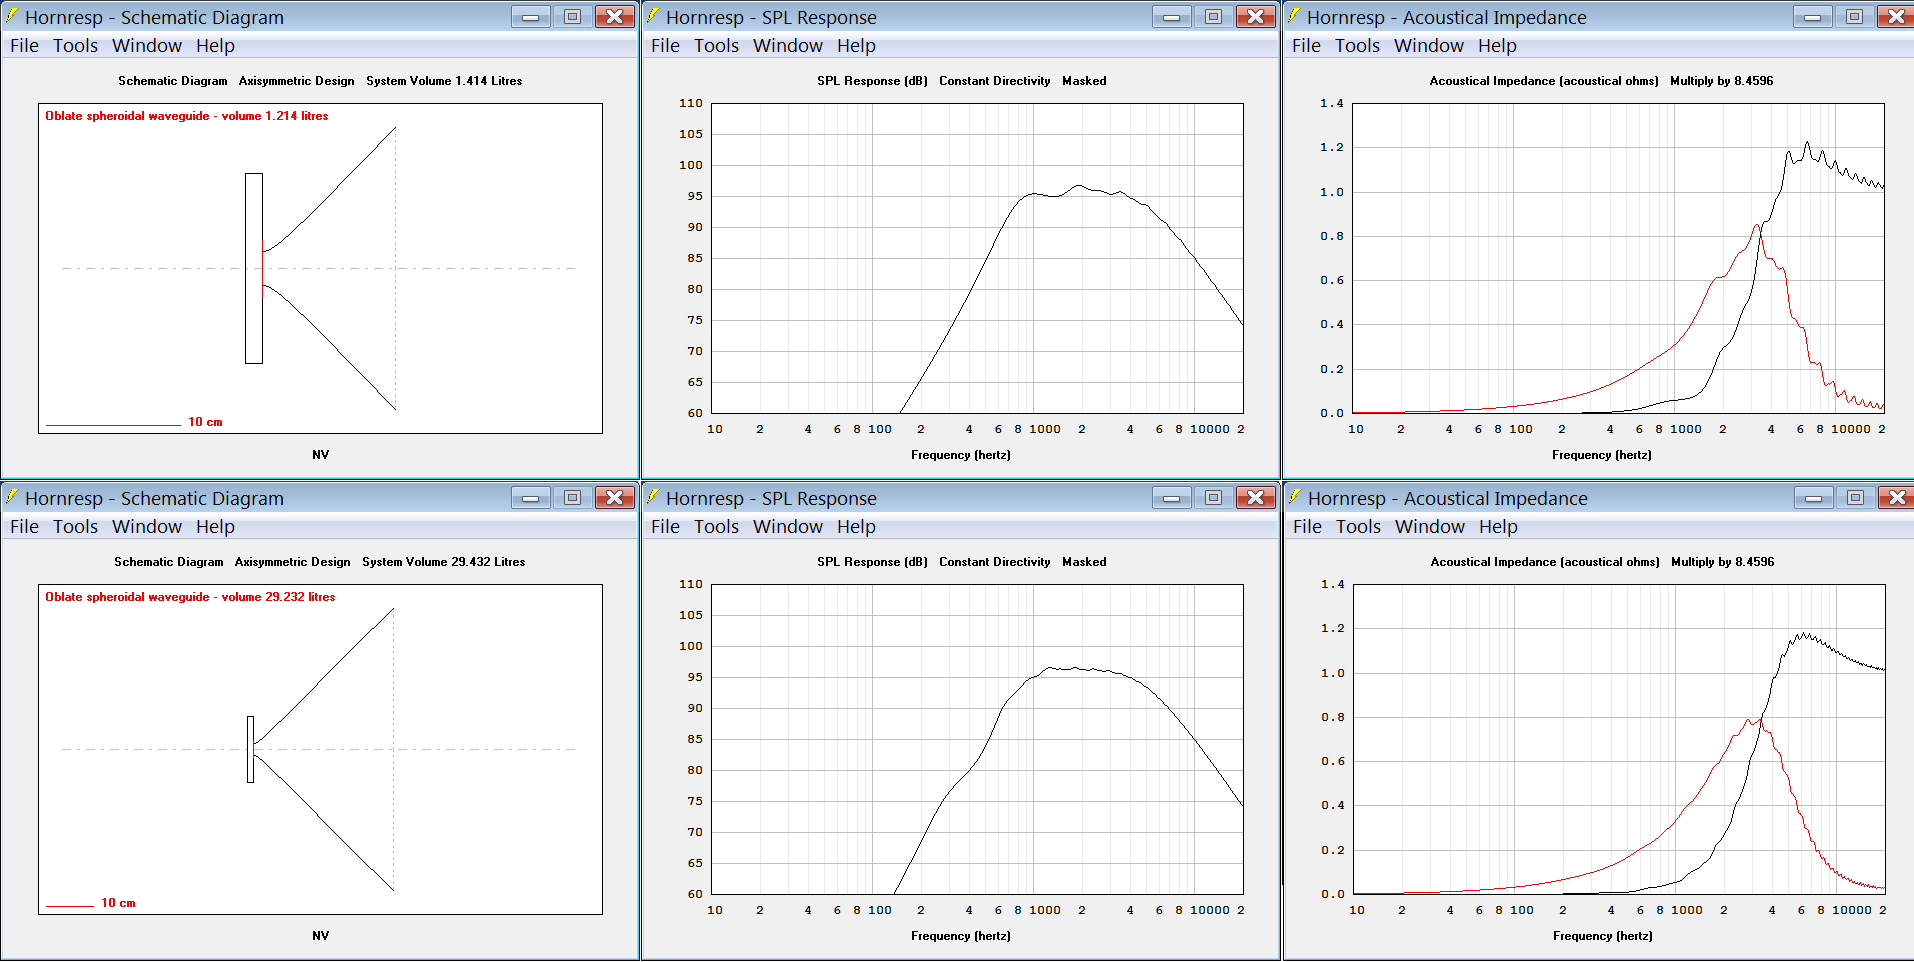
Task: Click 'Frequency (hertz)' label in upper SPL Response window
Action: click(960, 455)
